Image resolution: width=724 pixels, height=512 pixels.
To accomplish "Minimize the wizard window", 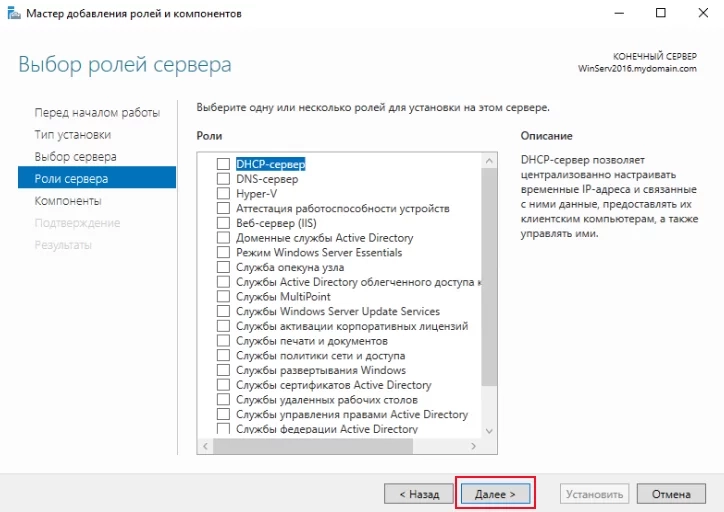I will [x=619, y=13].
